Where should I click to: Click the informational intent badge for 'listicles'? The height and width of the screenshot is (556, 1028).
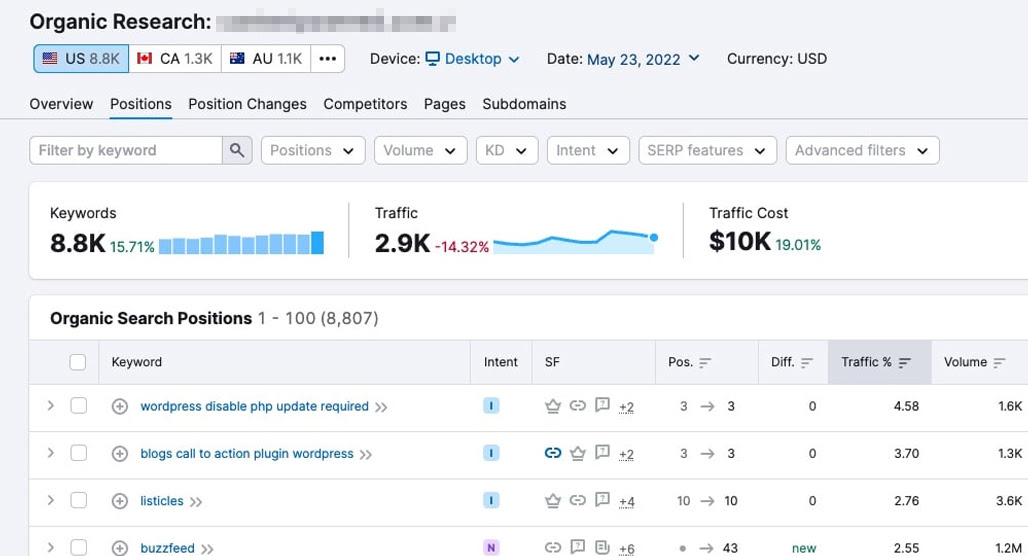click(x=491, y=500)
